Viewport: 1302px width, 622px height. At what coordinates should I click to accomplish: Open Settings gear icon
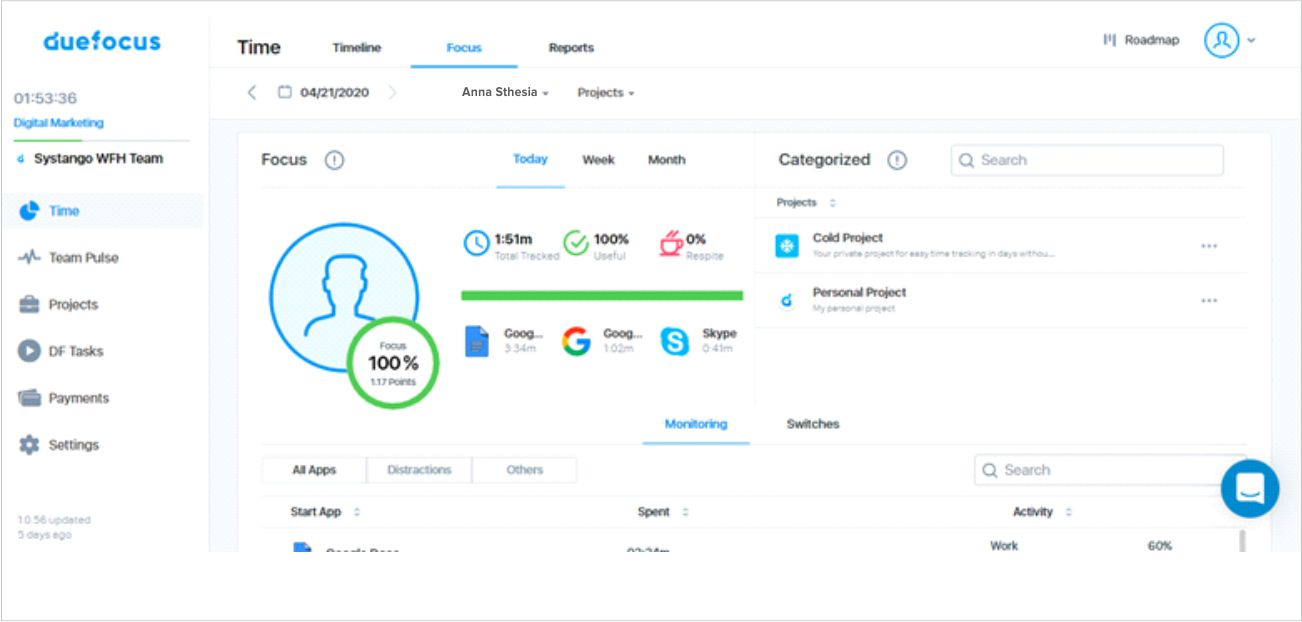[29, 445]
